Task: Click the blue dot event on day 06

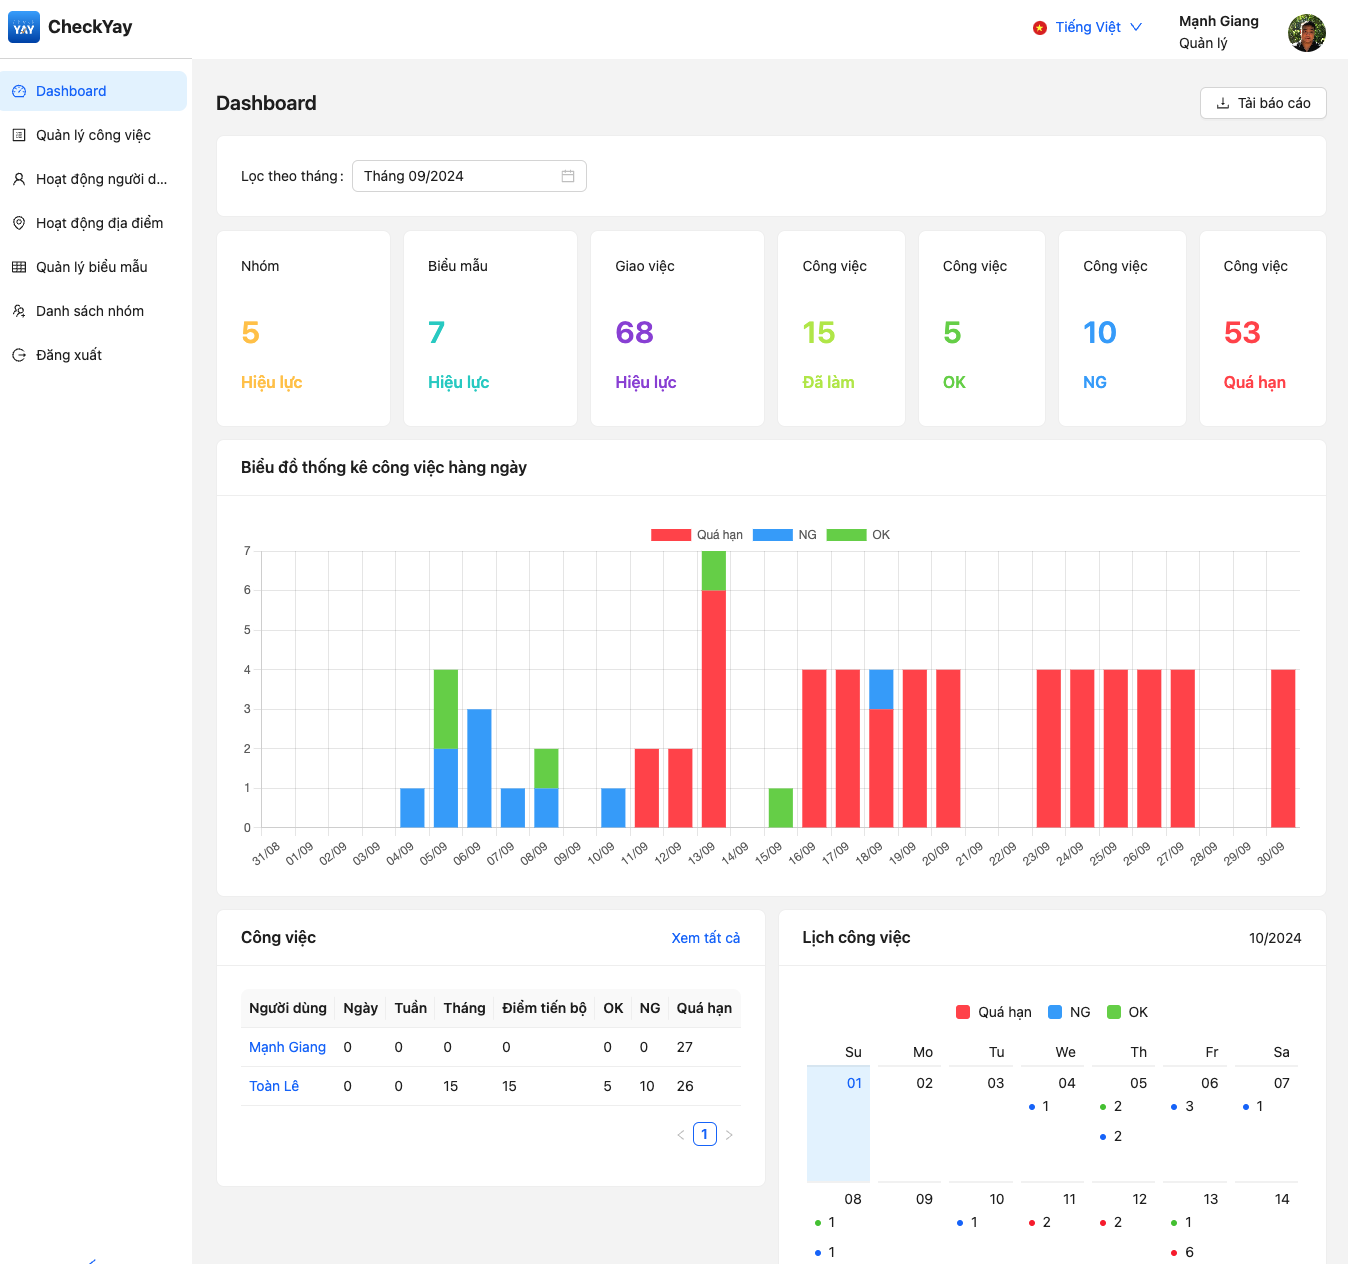Action: point(1174,1107)
